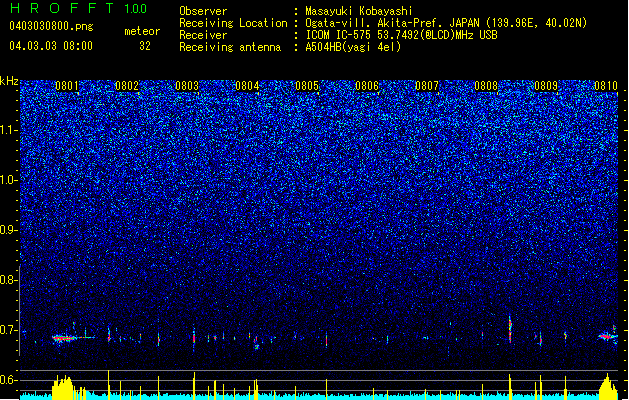Click the 0.6 frequency axis label
The width and height of the screenshot is (629, 400).
9,380
